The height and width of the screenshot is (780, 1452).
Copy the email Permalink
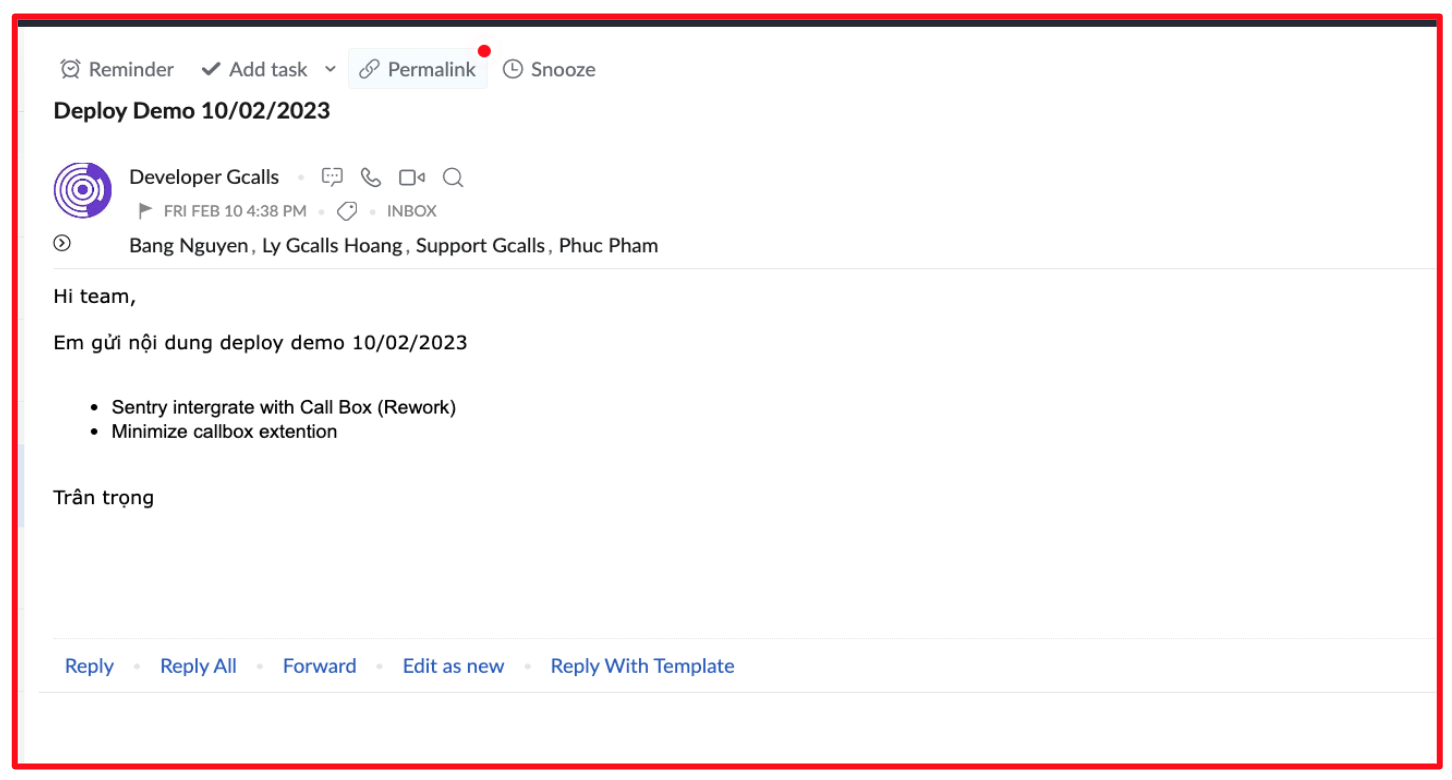tap(418, 69)
